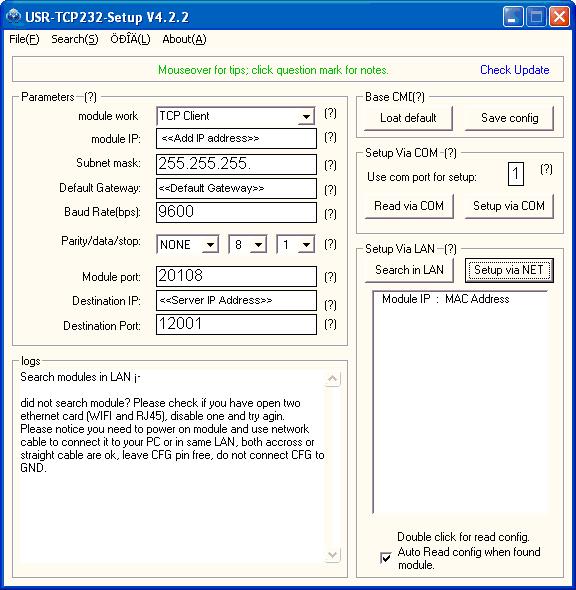The height and width of the screenshot is (590, 576).
Task: Click the Loat default button
Action: [408, 118]
